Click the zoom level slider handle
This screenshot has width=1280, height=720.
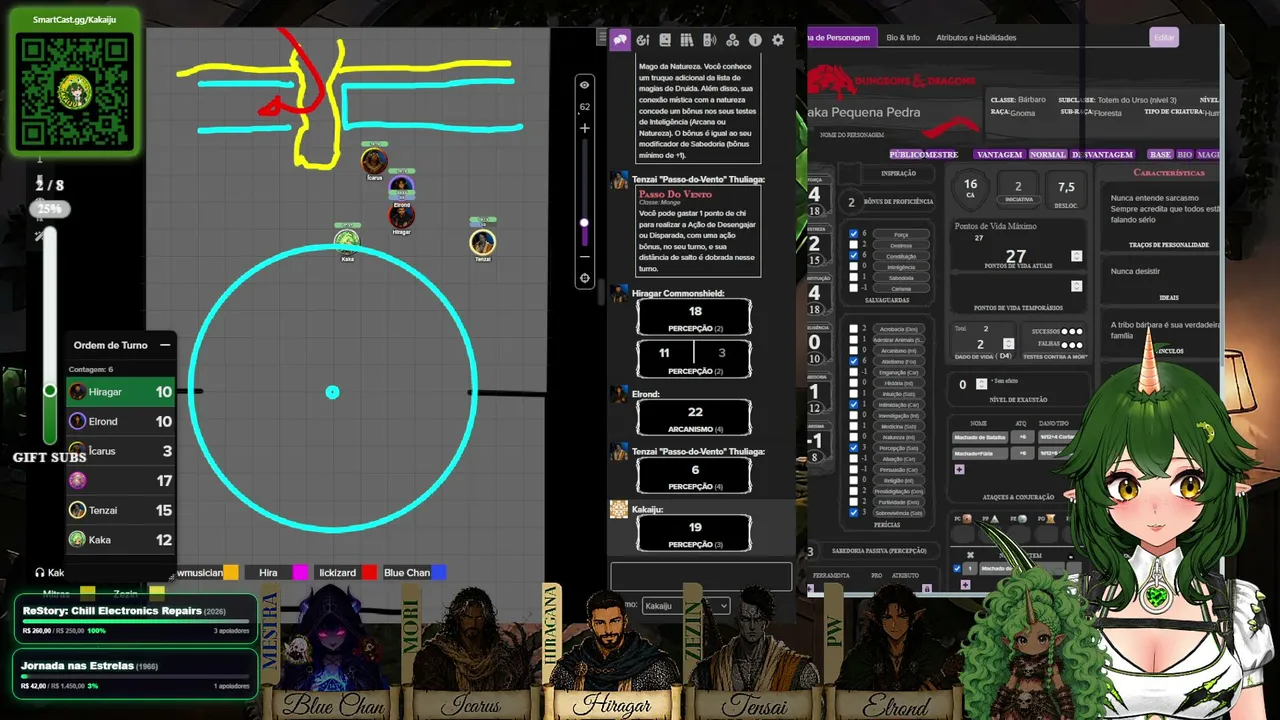click(585, 223)
